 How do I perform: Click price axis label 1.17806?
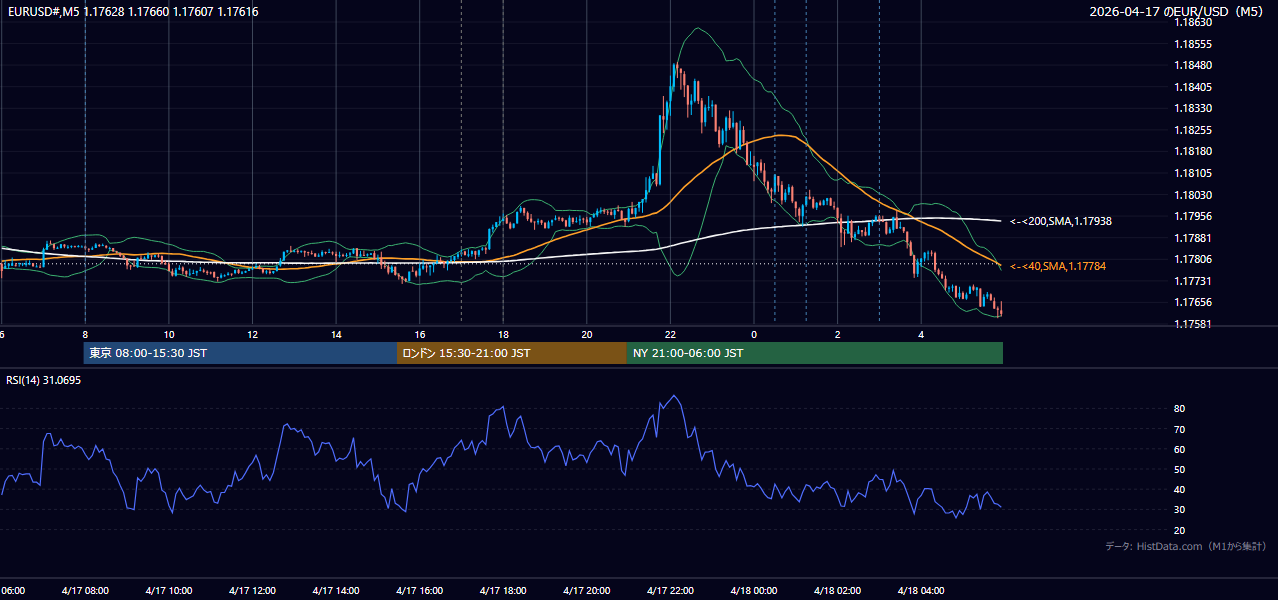tap(1193, 259)
